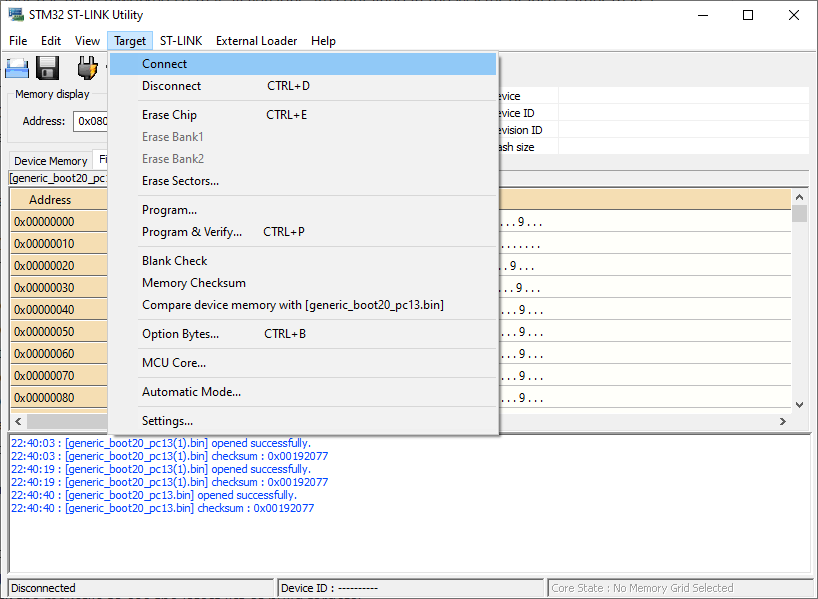The image size is (818, 599).
Task: Open the ST-LINK menu
Action: [x=181, y=41]
